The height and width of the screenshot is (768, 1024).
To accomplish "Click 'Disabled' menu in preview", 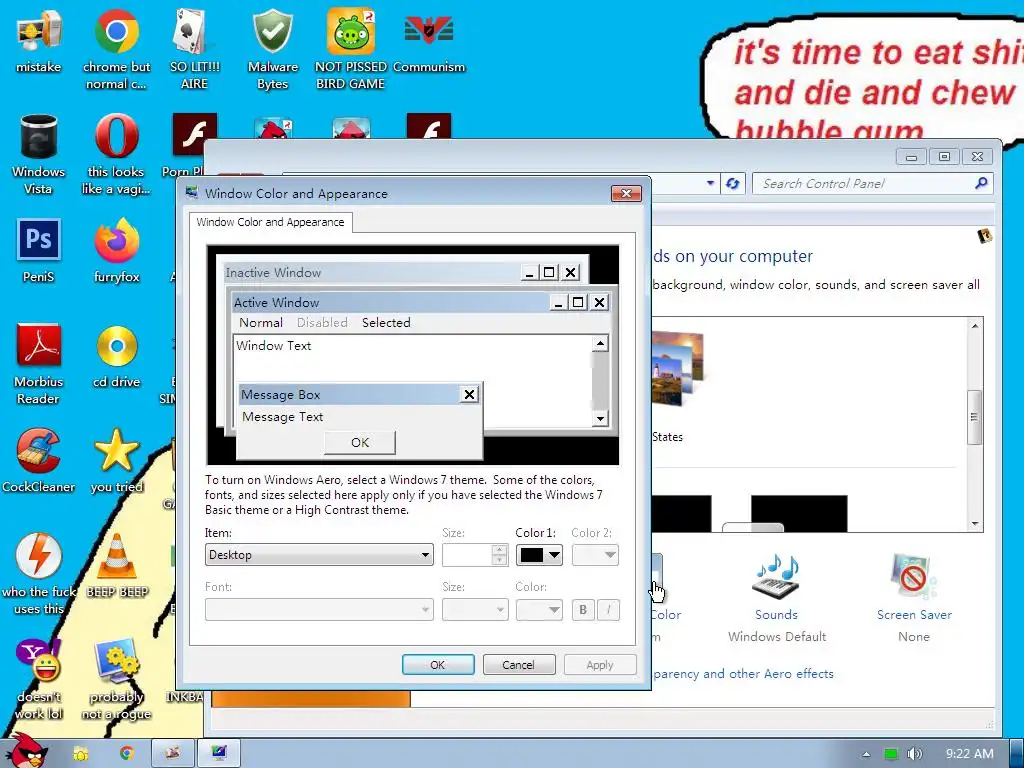I will (322, 323).
